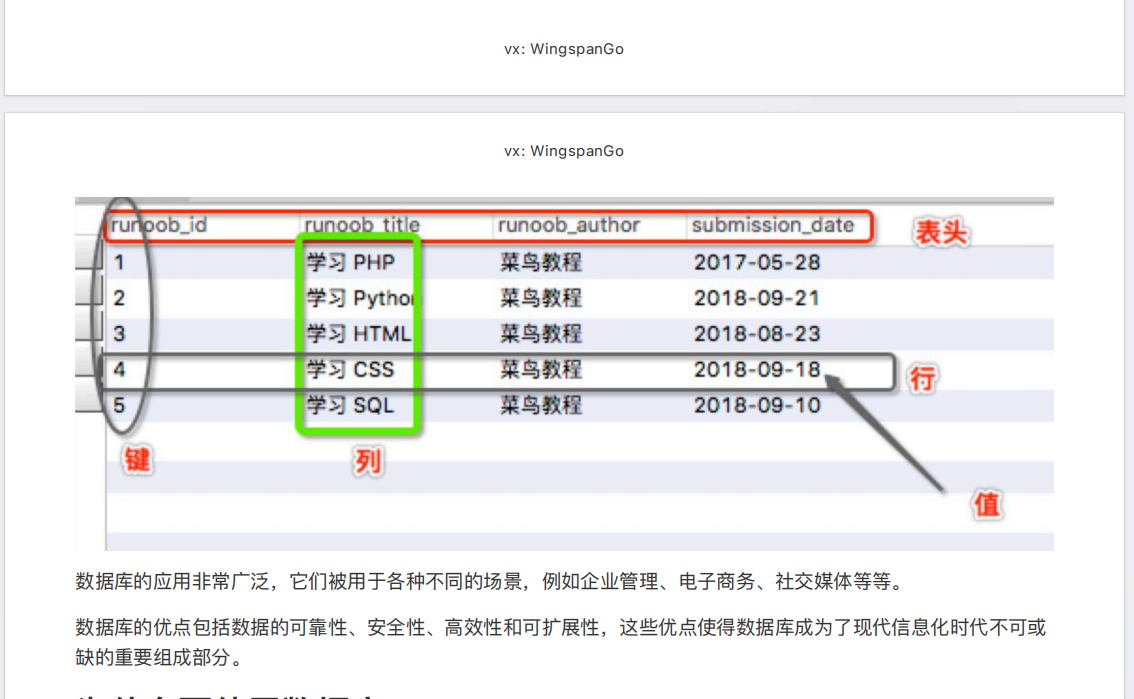
Task: Click the red 列 label
Action: pyautogui.click(x=367, y=461)
